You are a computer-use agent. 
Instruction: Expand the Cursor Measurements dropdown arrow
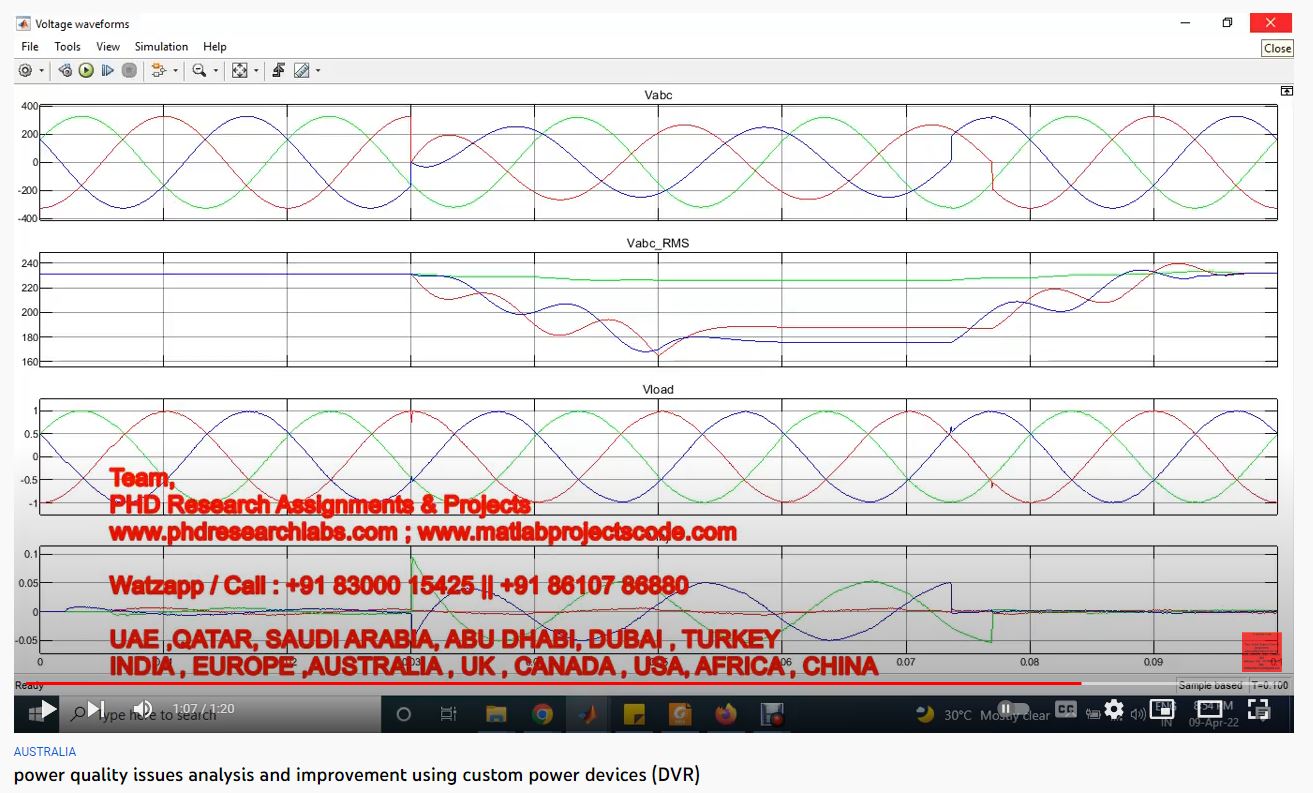tap(318, 70)
